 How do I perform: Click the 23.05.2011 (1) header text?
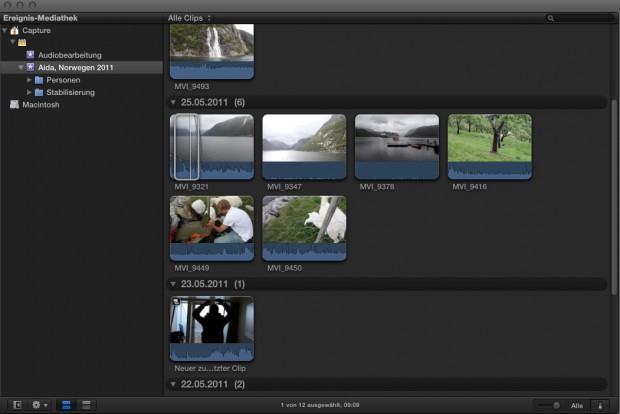point(213,284)
